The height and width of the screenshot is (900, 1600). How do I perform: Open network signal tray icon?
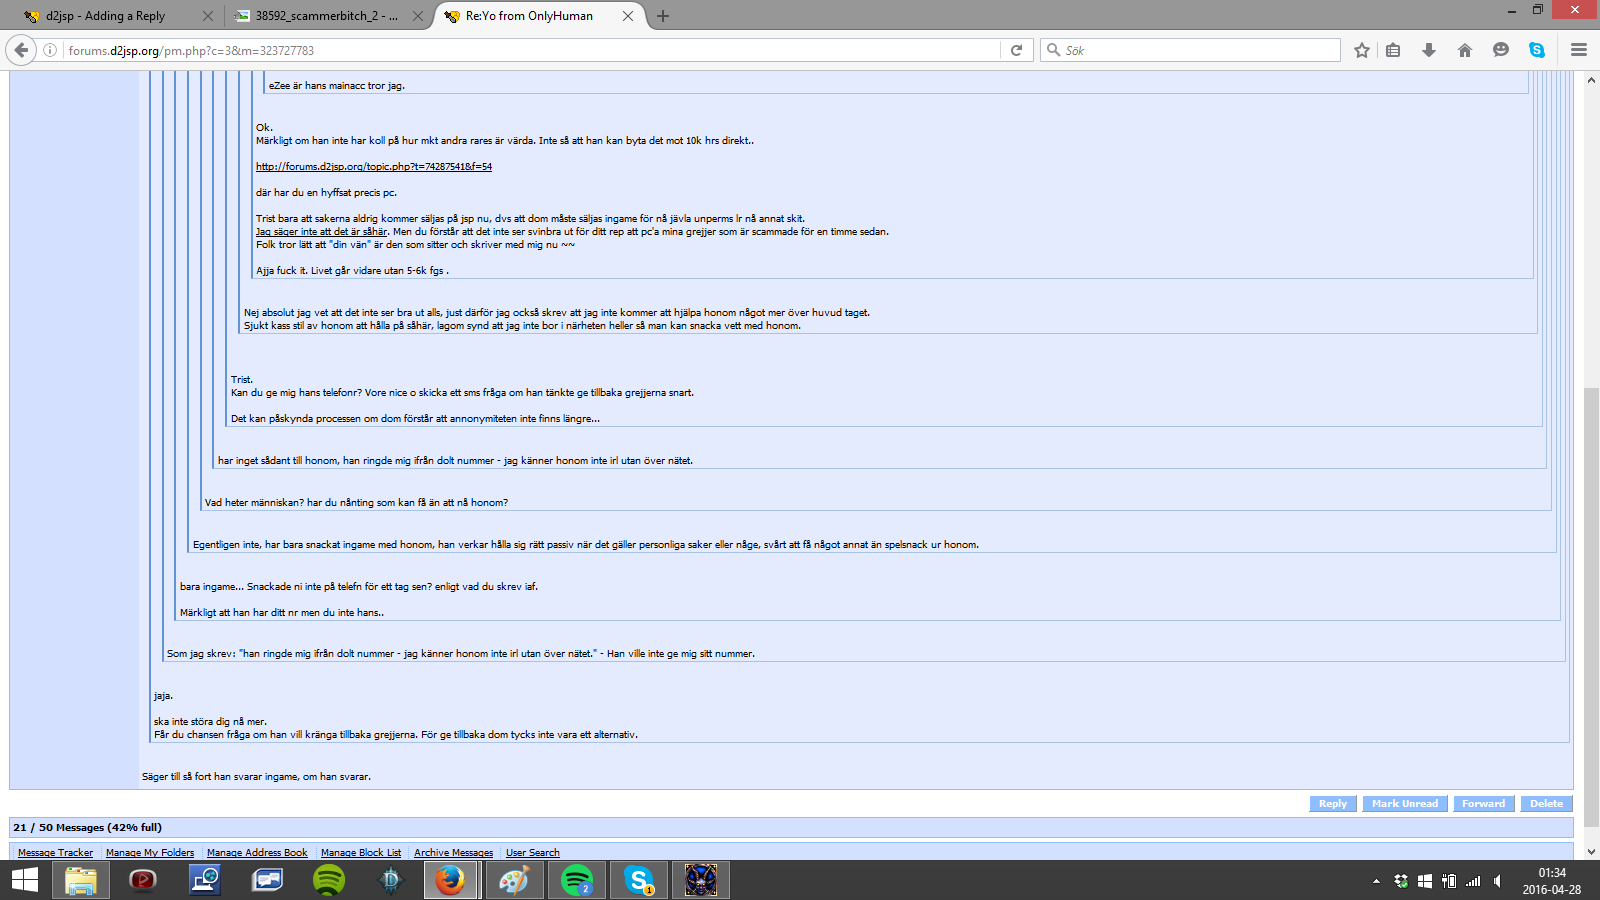tap(1473, 881)
